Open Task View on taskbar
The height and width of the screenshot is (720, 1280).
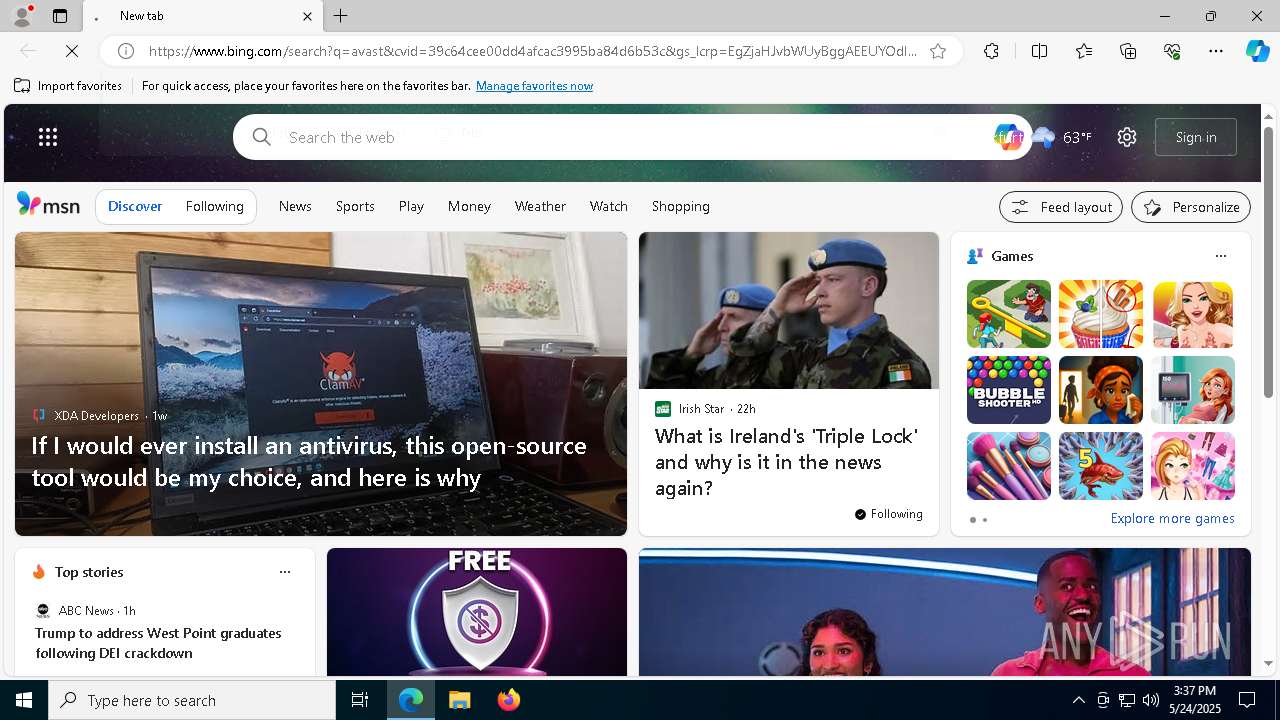[360, 700]
